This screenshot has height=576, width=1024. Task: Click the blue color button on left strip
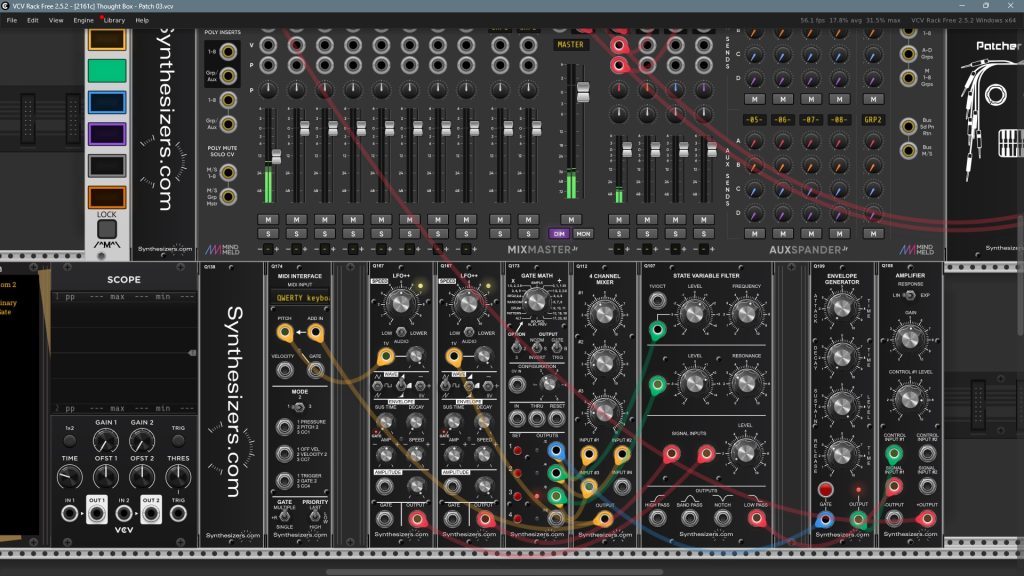pos(106,103)
